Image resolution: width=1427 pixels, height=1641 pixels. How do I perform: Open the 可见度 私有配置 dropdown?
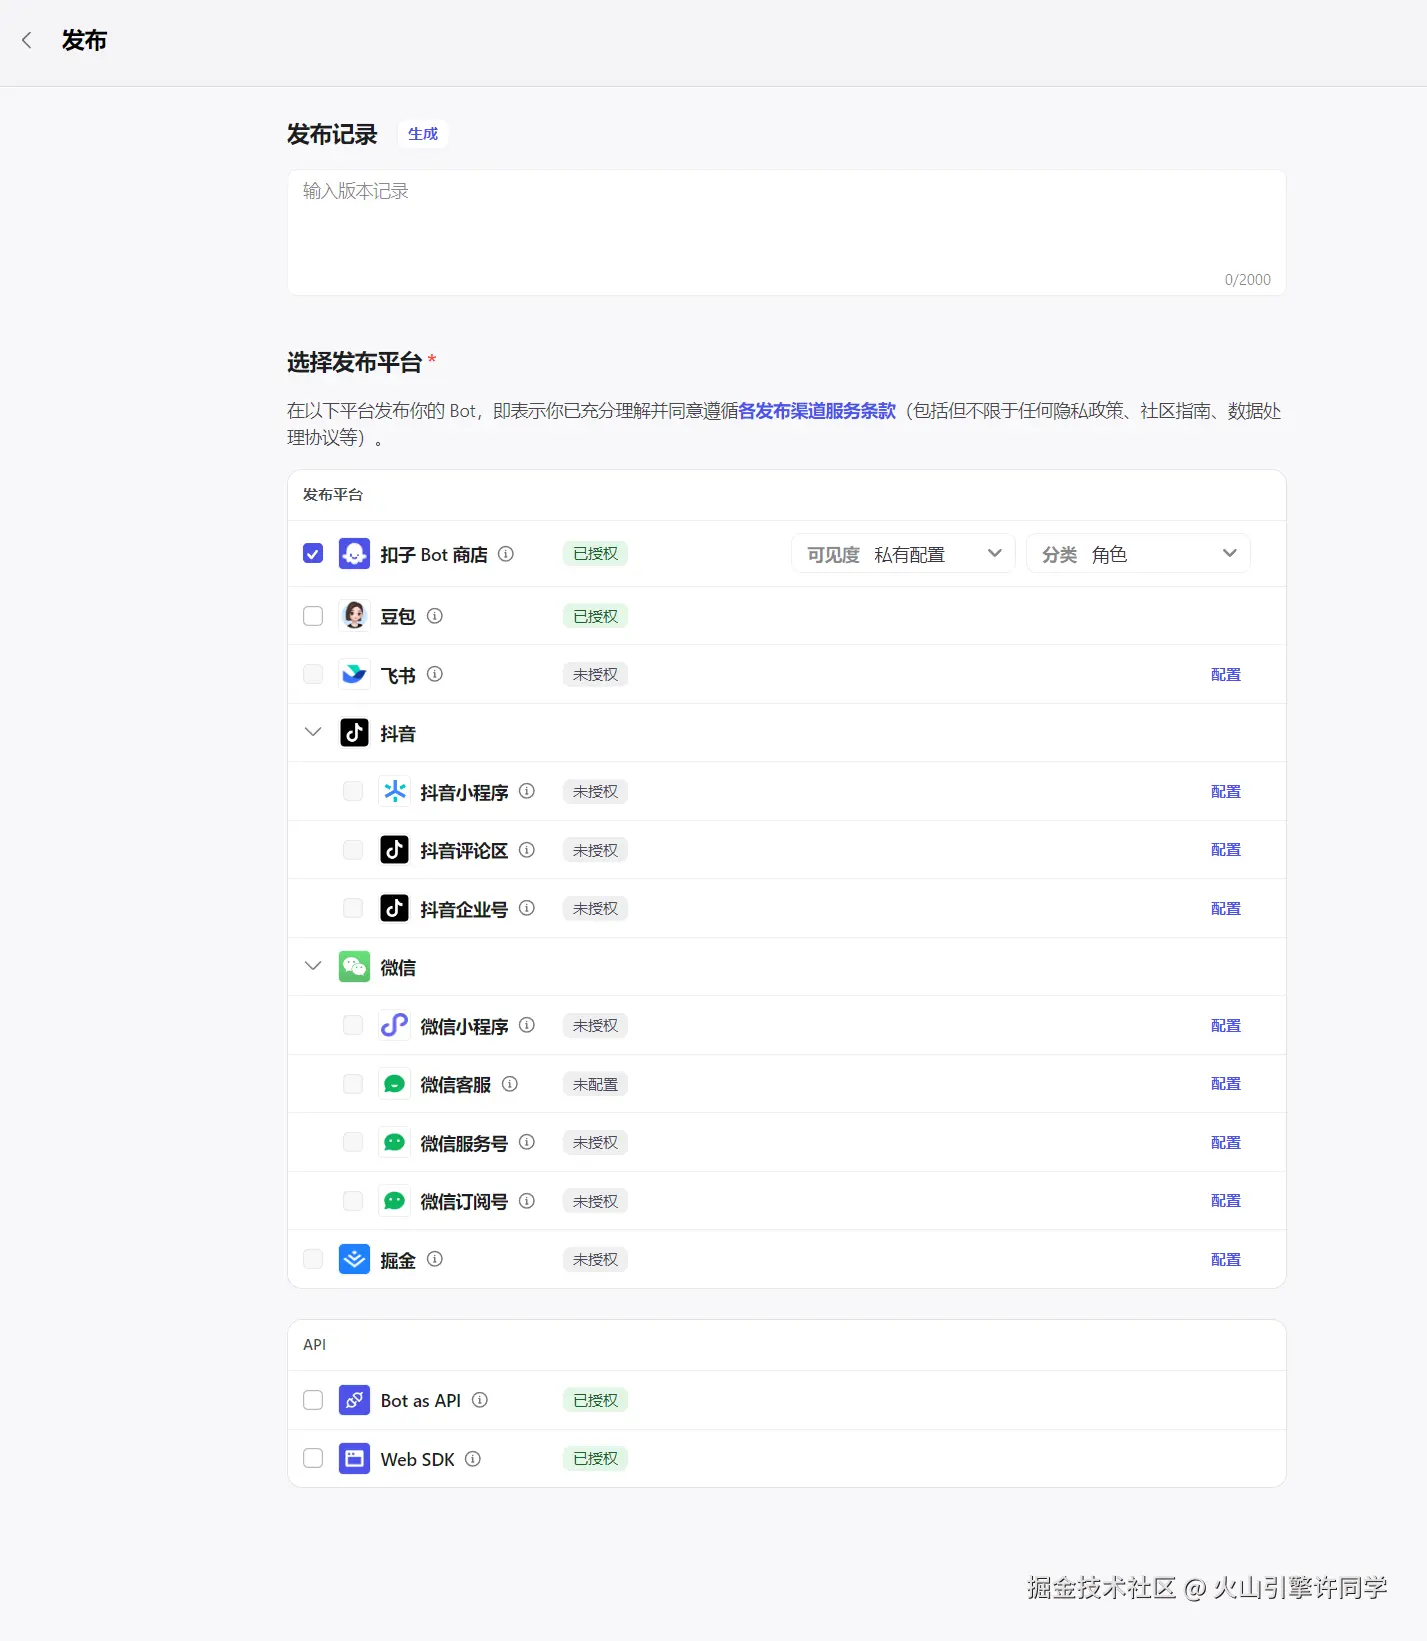tap(903, 554)
